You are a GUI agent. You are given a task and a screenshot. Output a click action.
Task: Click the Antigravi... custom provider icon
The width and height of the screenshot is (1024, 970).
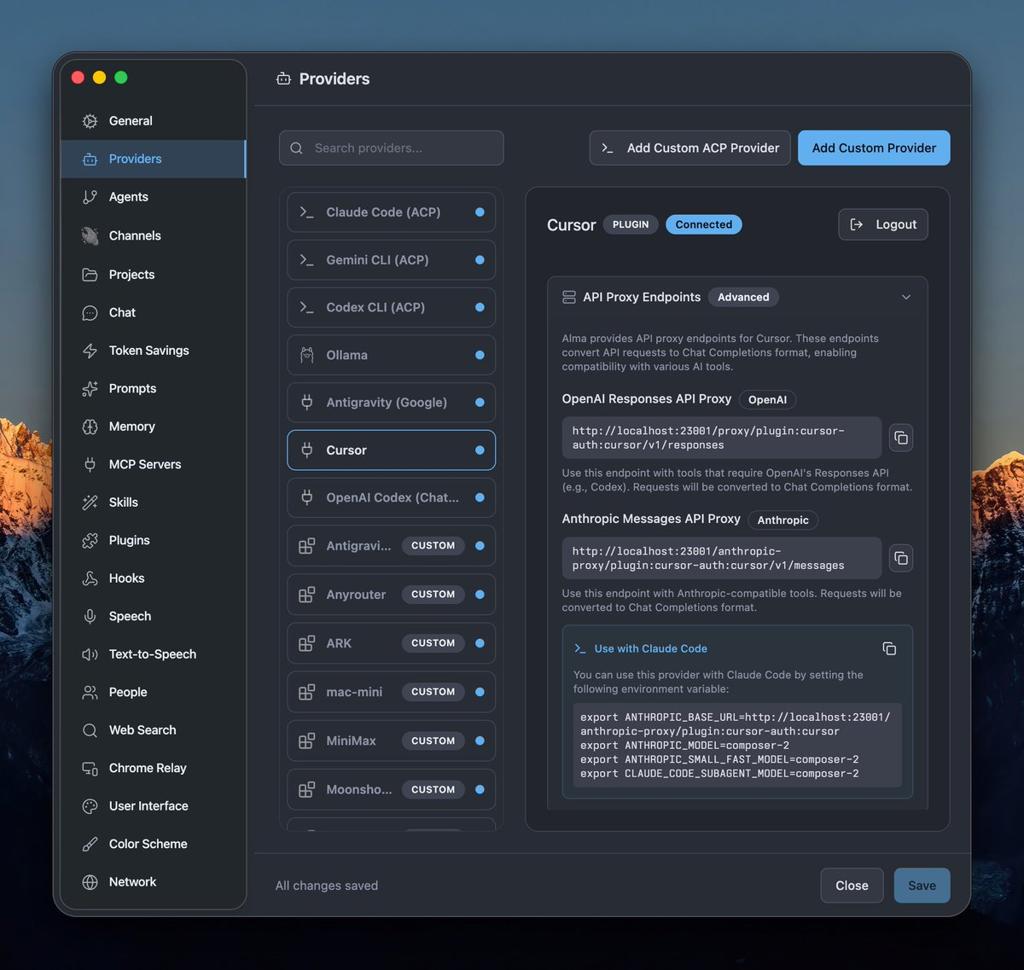point(307,545)
